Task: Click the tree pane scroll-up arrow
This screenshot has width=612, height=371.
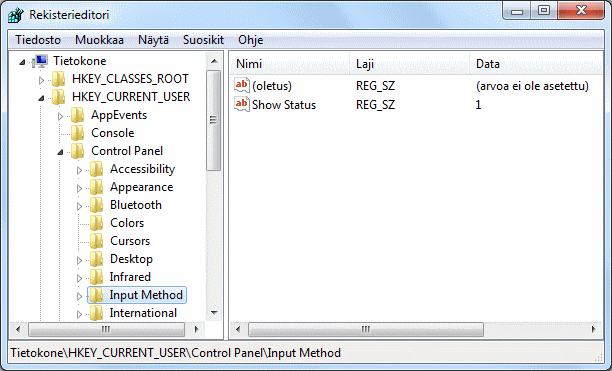Action: pos(214,61)
